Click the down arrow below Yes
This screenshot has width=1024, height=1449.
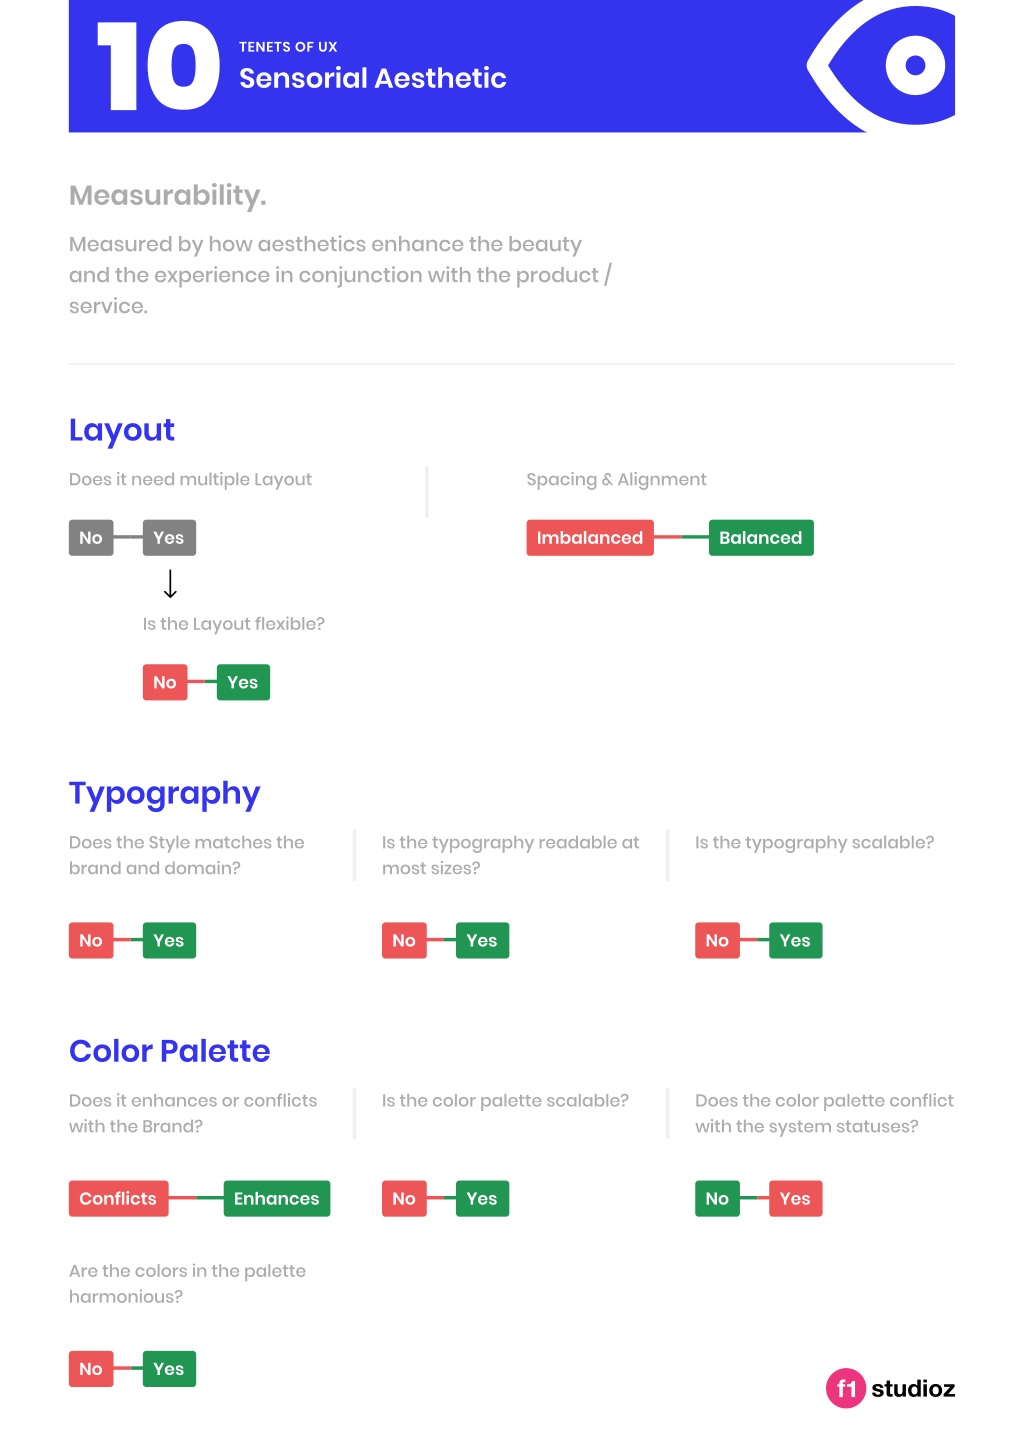click(170, 584)
